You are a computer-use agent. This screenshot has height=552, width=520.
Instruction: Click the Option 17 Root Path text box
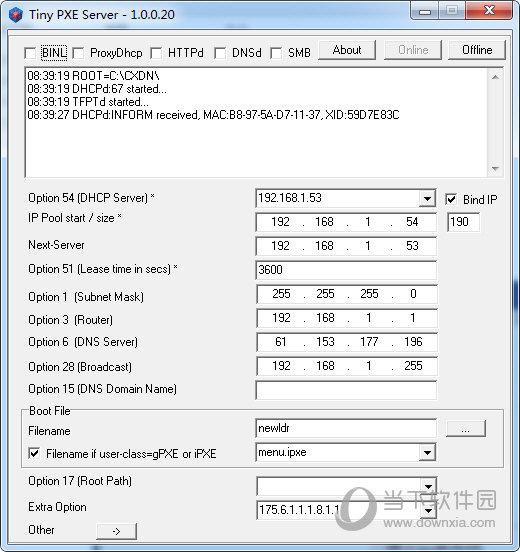(339, 486)
